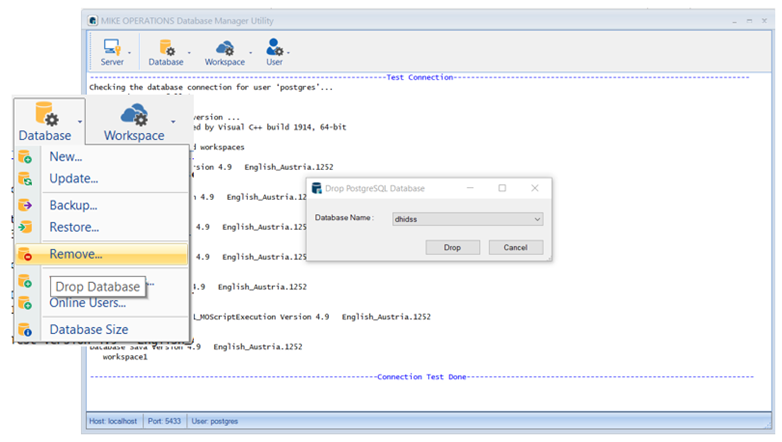Viewport: 782px width, 442px height.
Task: Minimize the Drop PostgreSQL Database dialog
Action: pos(470,188)
